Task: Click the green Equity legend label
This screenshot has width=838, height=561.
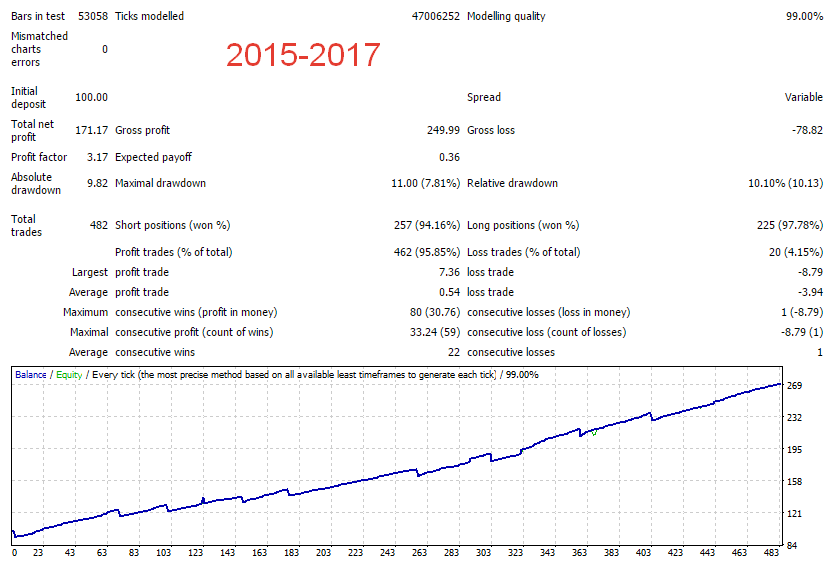Action: pos(69,375)
